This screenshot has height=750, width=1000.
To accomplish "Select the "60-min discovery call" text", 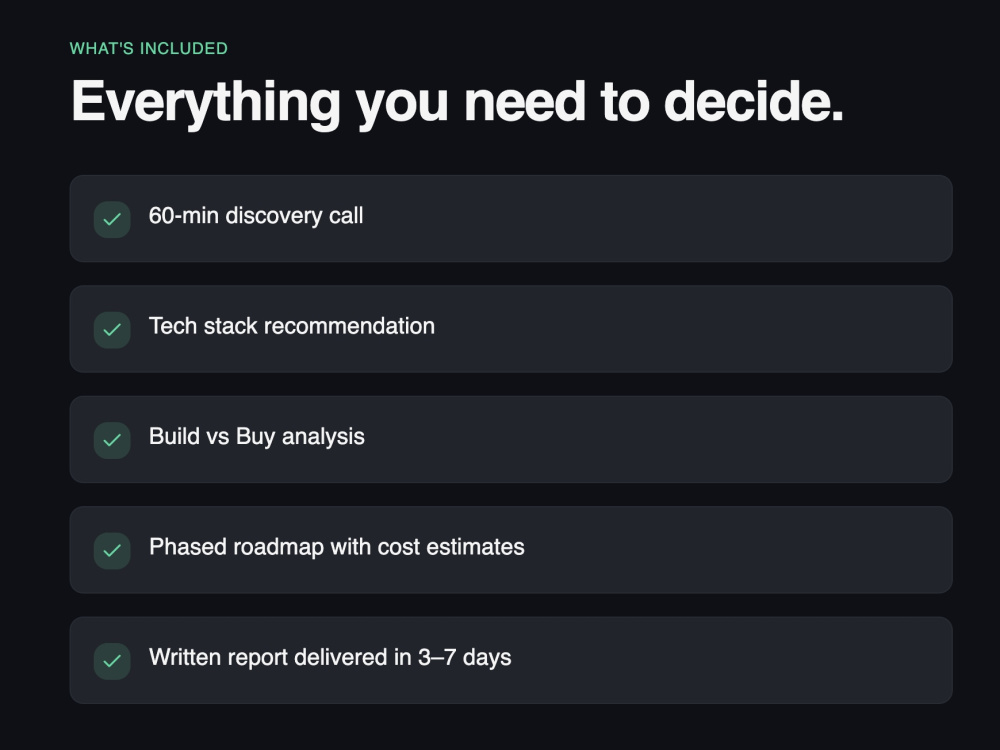I will coord(256,216).
